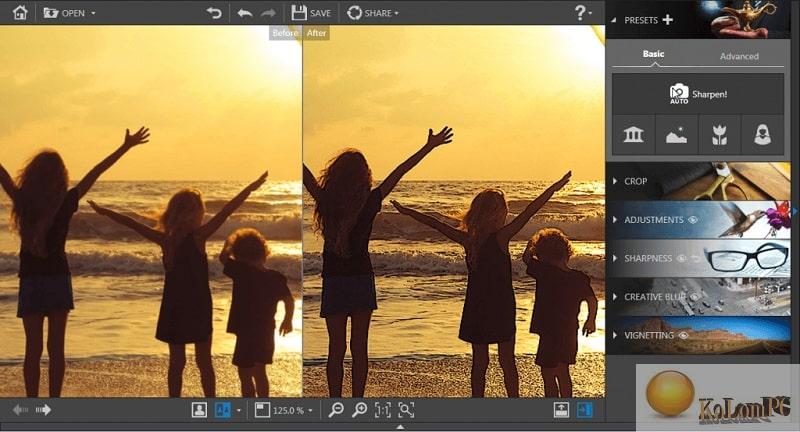Go to previous image arrow
Screen dimensions: 800x432
(x=20, y=410)
